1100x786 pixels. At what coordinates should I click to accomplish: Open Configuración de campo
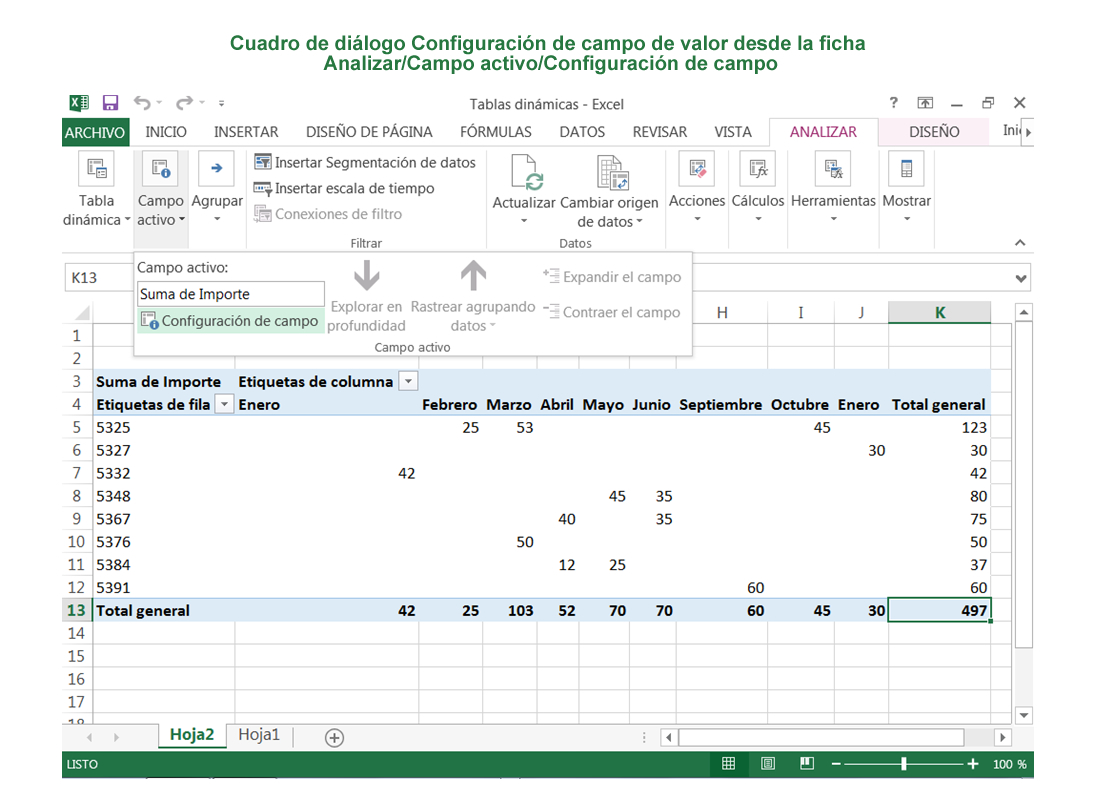(230, 321)
